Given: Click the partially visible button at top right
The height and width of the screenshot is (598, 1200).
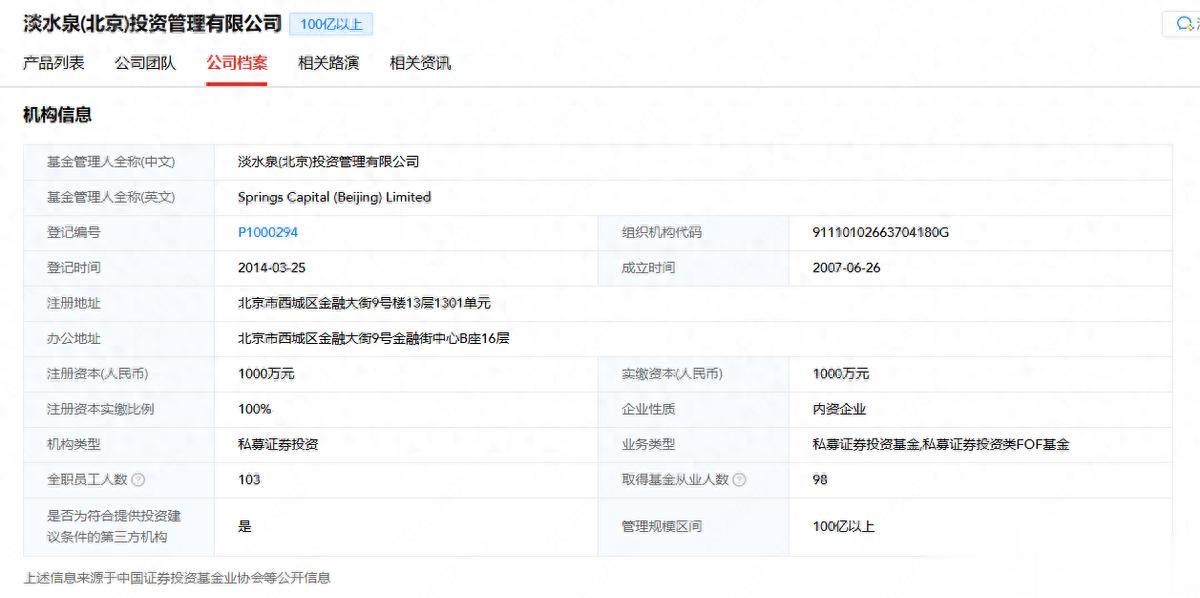Looking at the screenshot, I should click(1182, 24).
